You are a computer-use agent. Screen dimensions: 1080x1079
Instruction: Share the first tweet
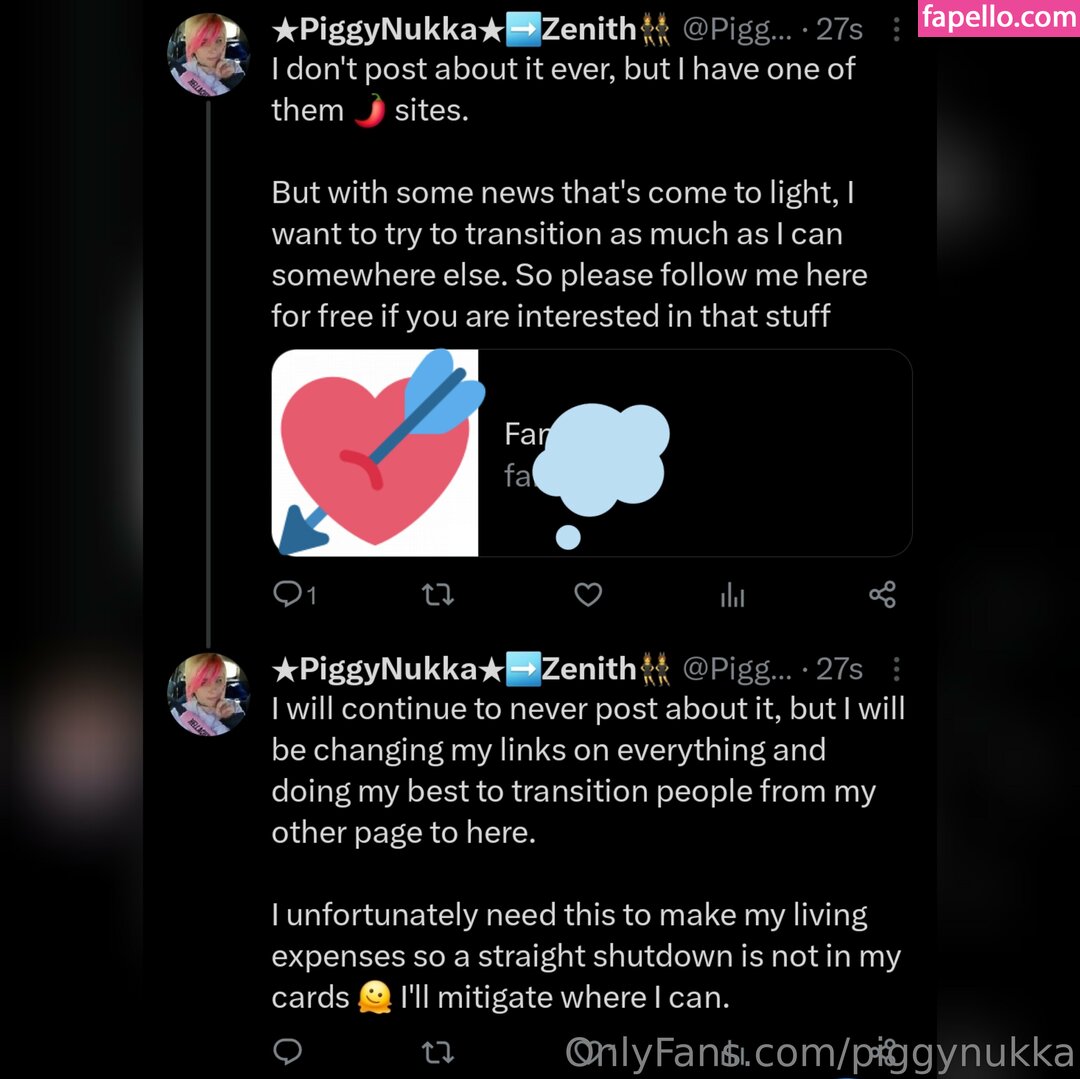(882, 594)
